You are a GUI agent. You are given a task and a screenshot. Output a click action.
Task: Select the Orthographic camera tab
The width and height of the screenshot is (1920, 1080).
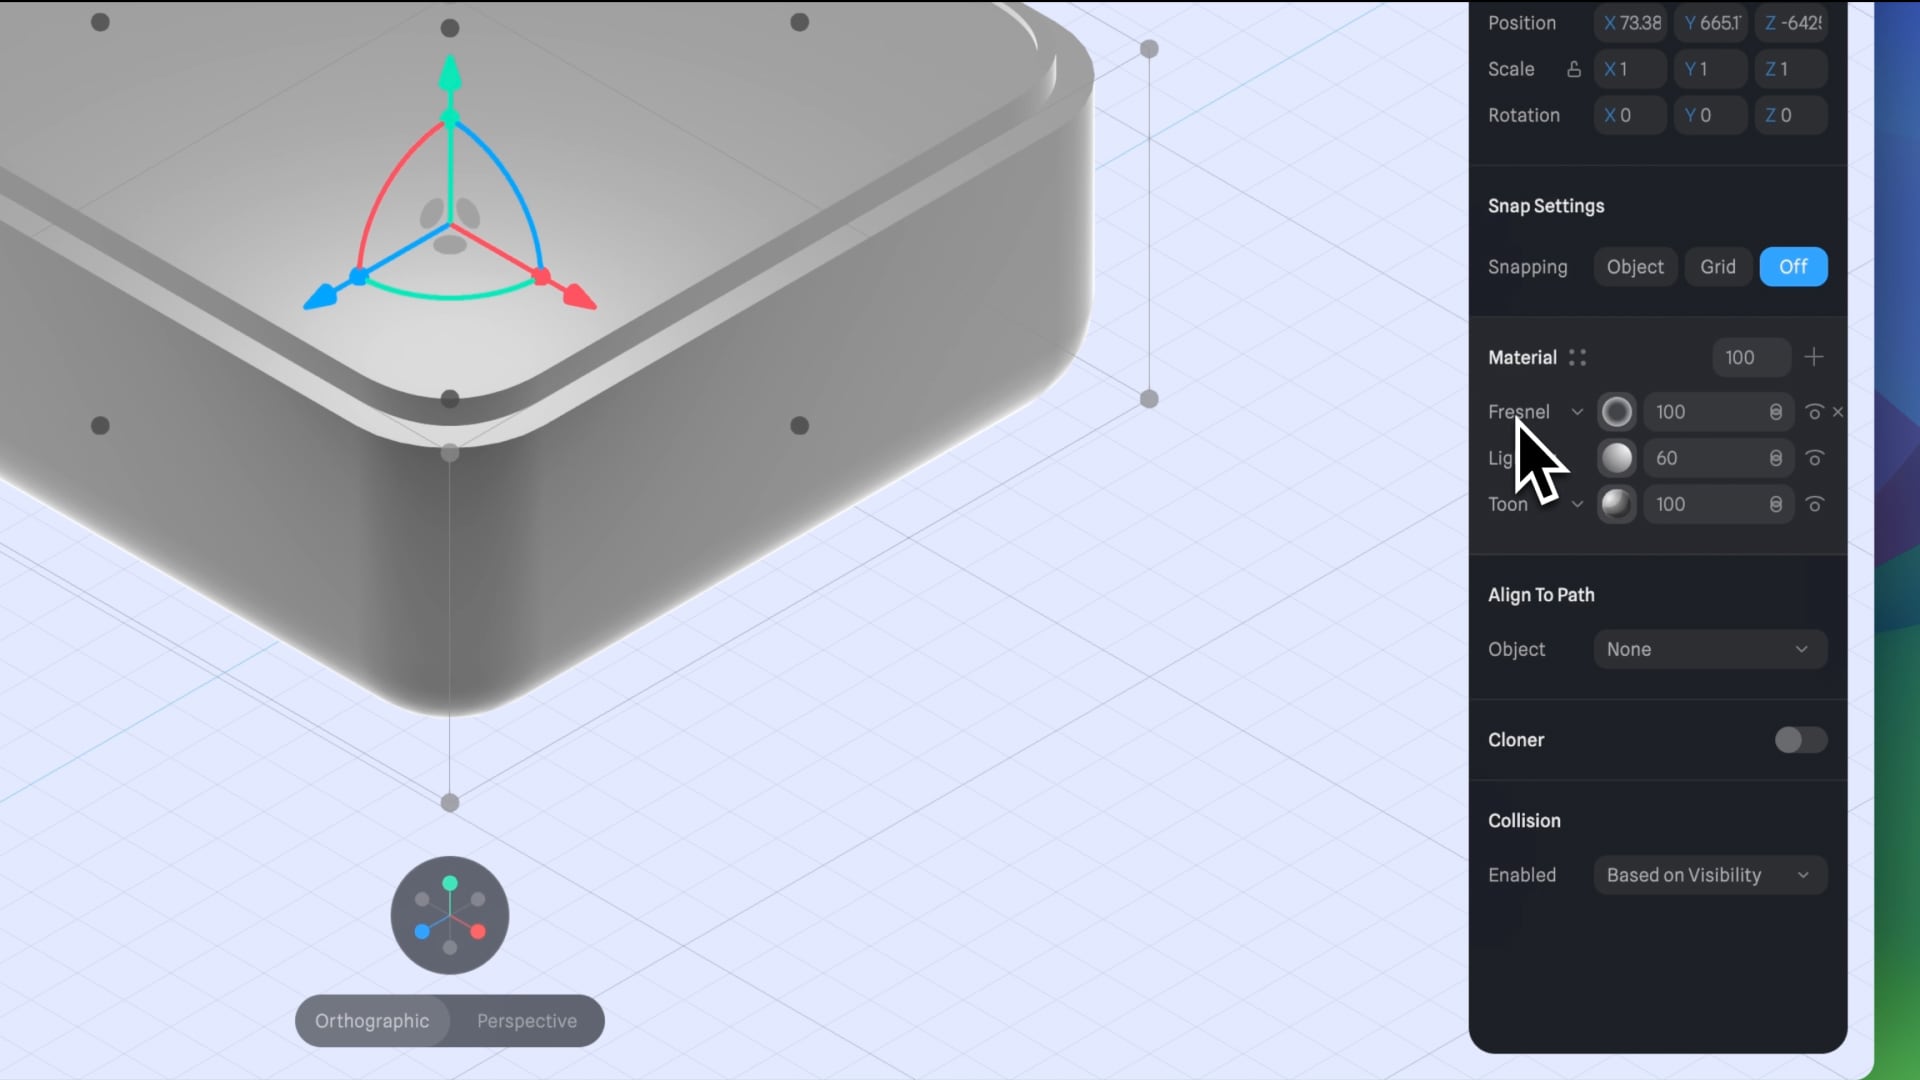(372, 1021)
